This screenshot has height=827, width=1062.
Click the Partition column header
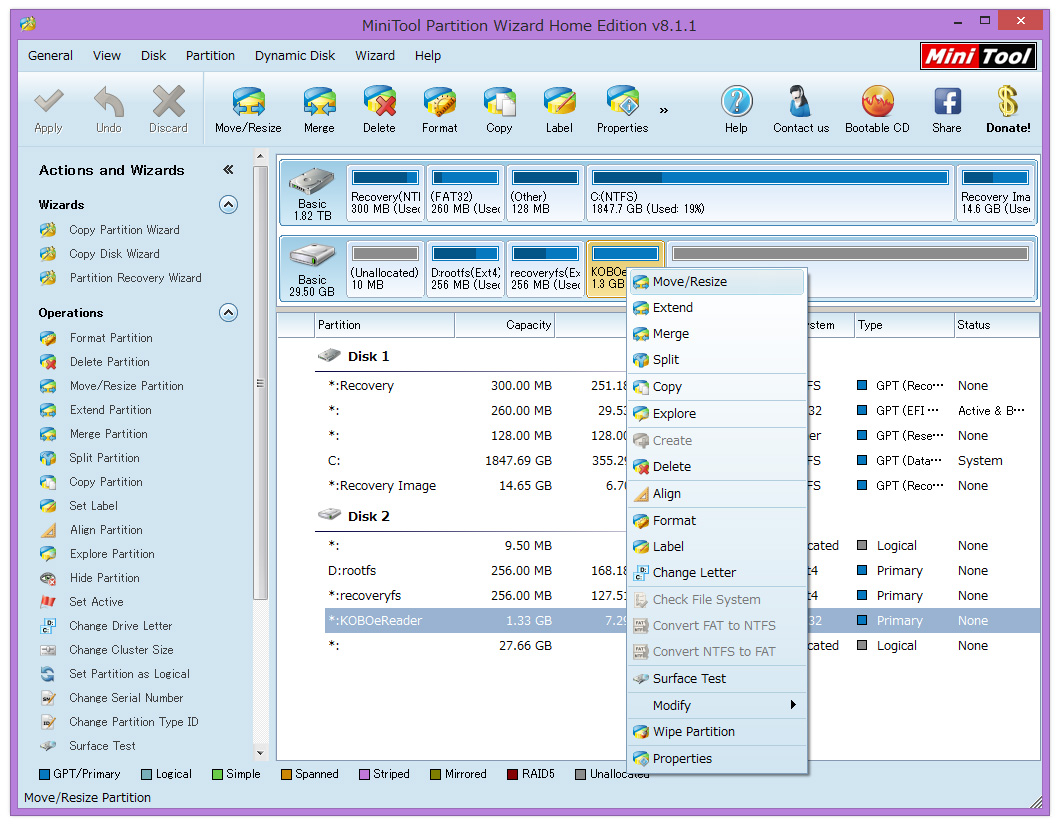[x=384, y=325]
